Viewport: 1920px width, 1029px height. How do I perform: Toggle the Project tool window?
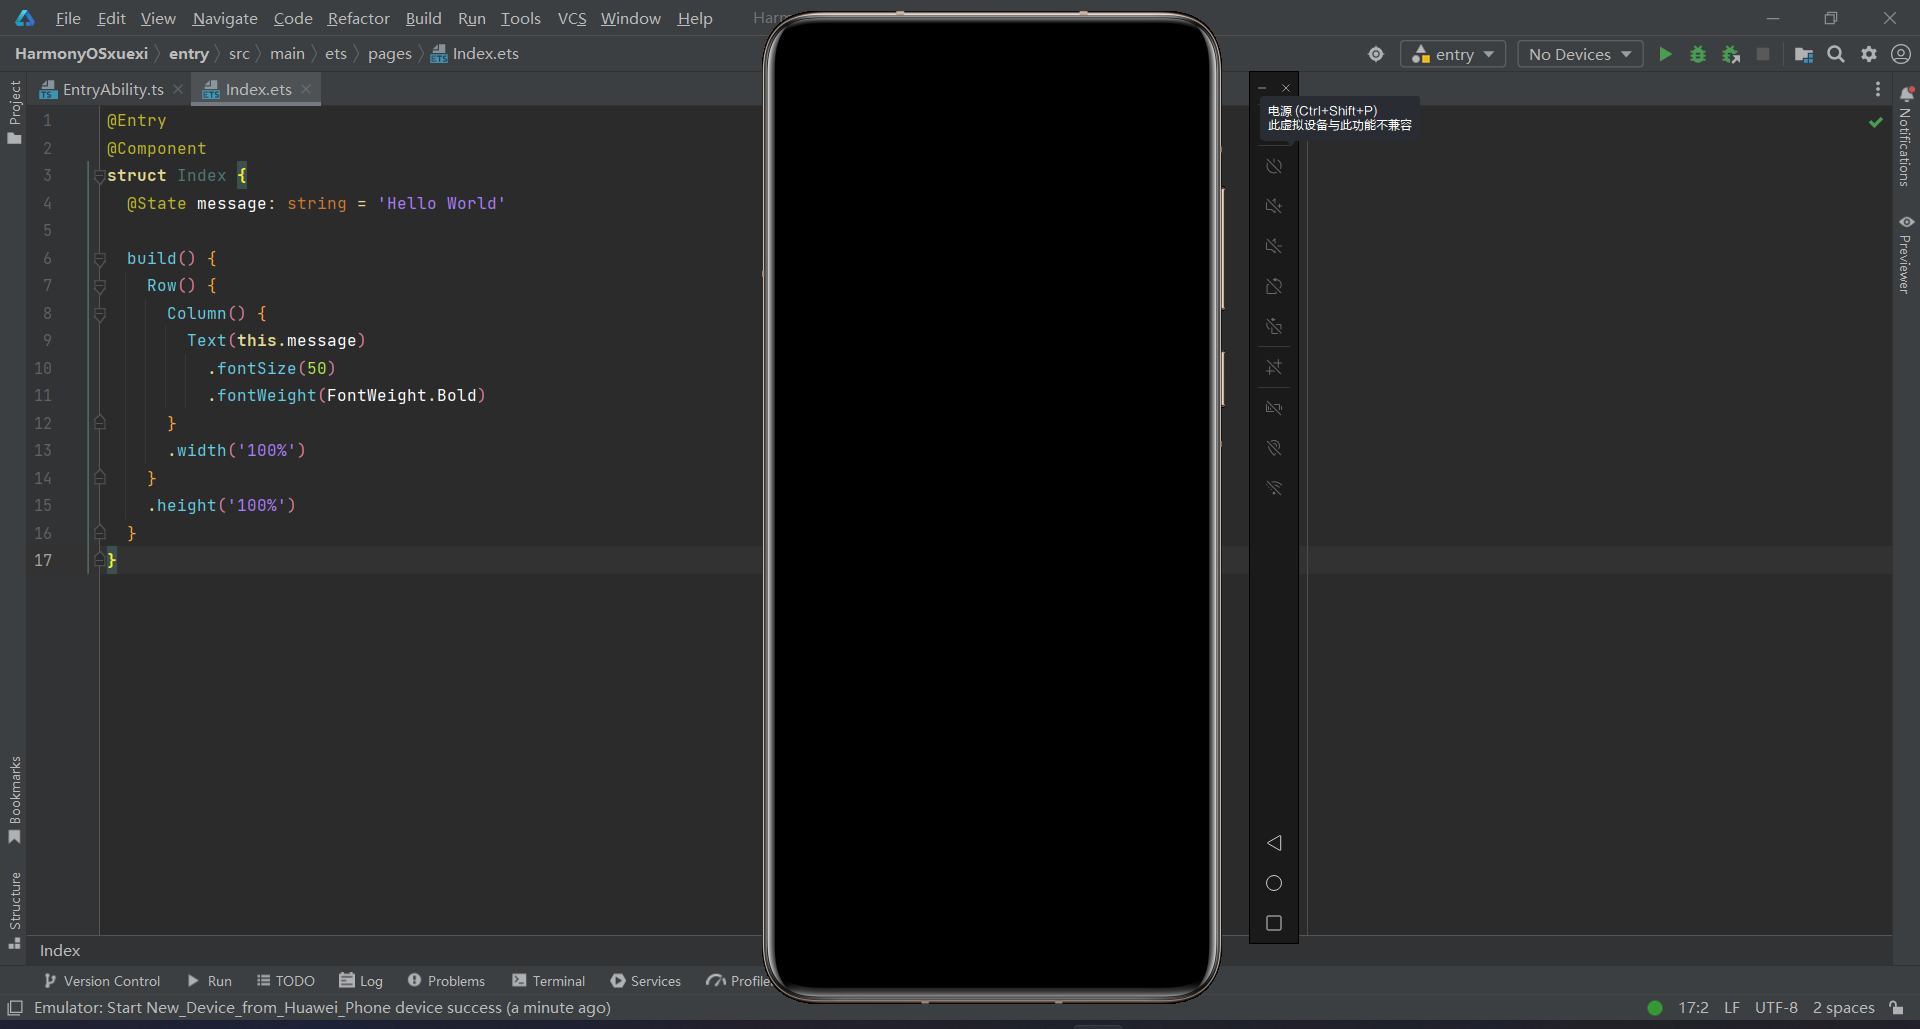click(x=15, y=111)
